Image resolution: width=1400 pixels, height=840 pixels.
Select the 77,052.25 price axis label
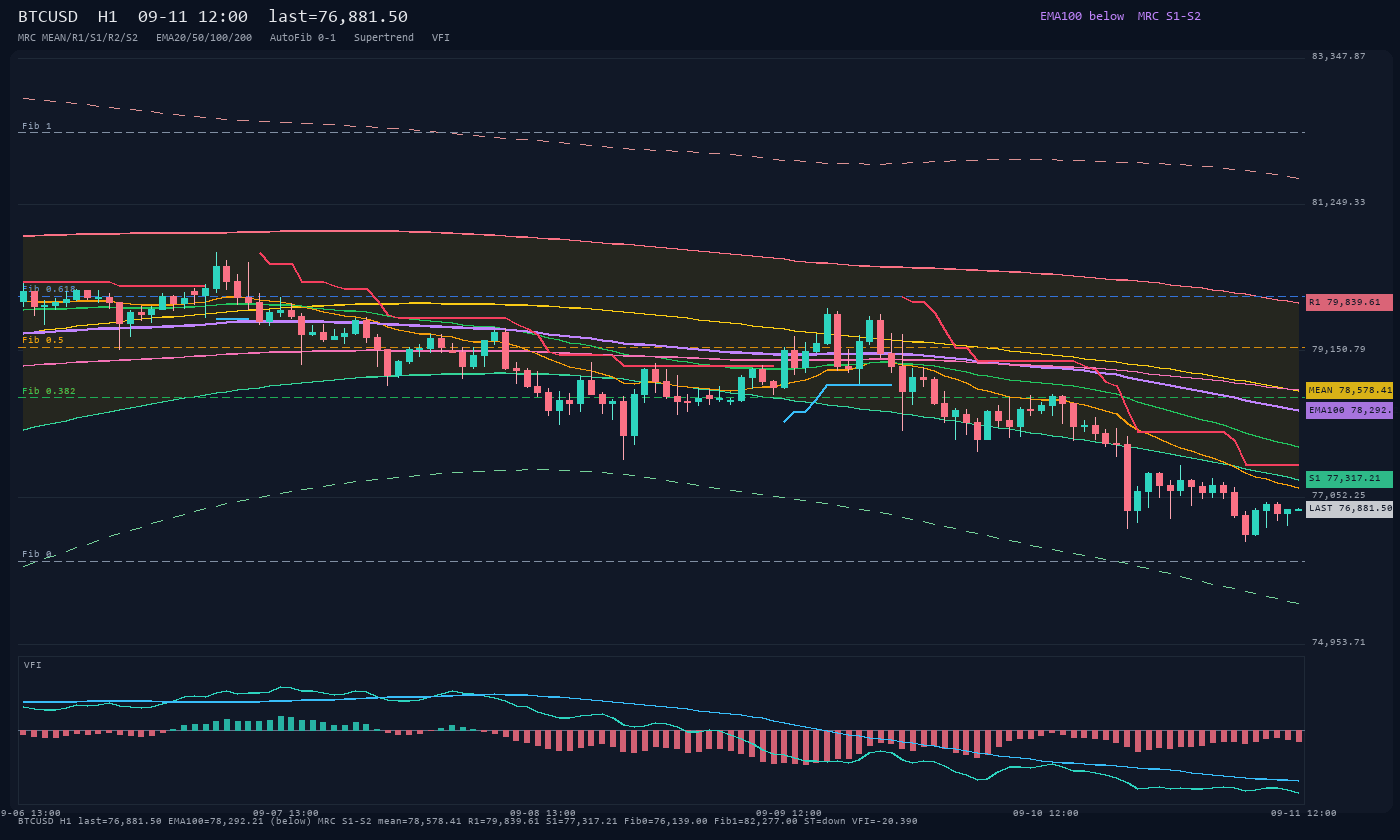point(1339,495)
